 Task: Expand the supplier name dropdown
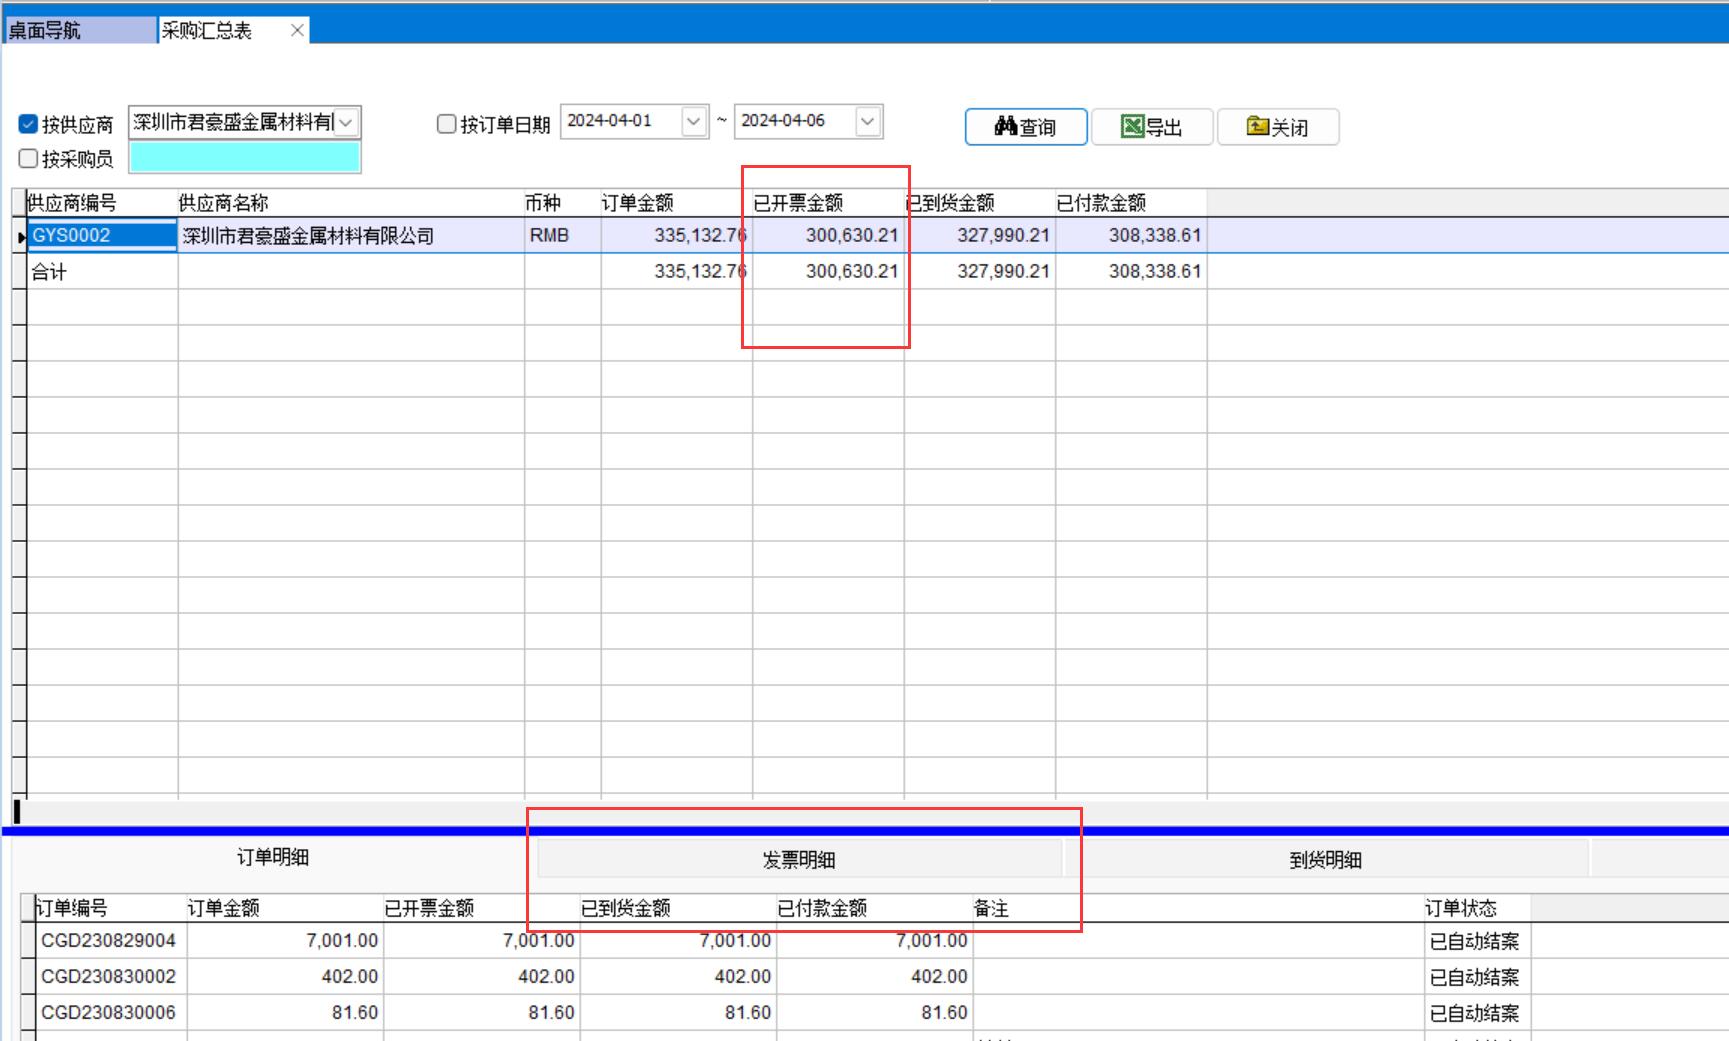coord(346,122)
